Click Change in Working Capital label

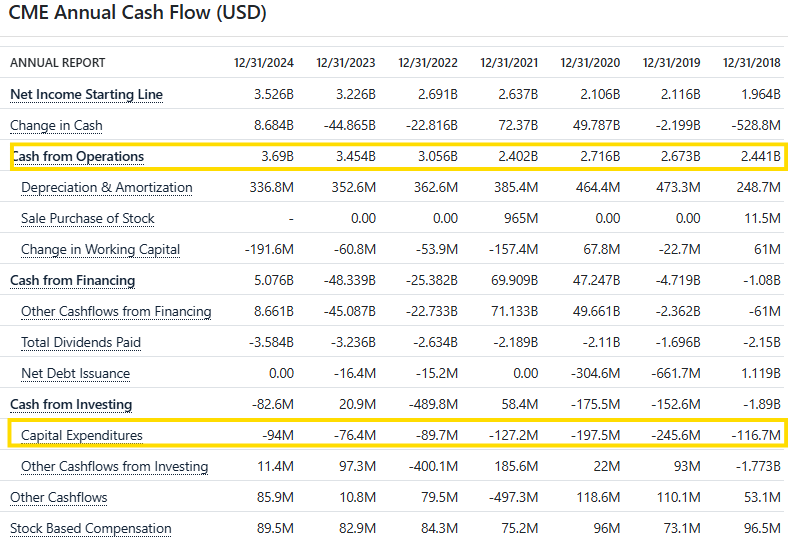click(x=101, y=250)
